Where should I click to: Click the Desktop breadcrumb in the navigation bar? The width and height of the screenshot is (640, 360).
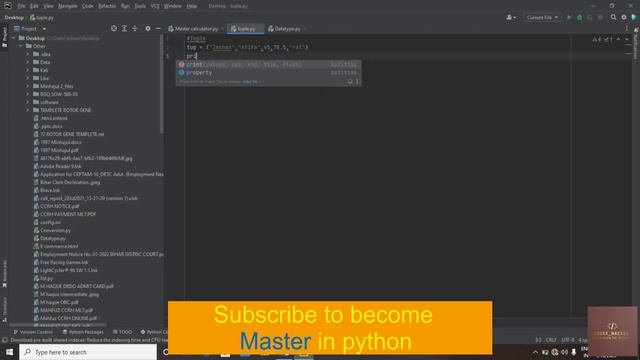coord(14,18)
